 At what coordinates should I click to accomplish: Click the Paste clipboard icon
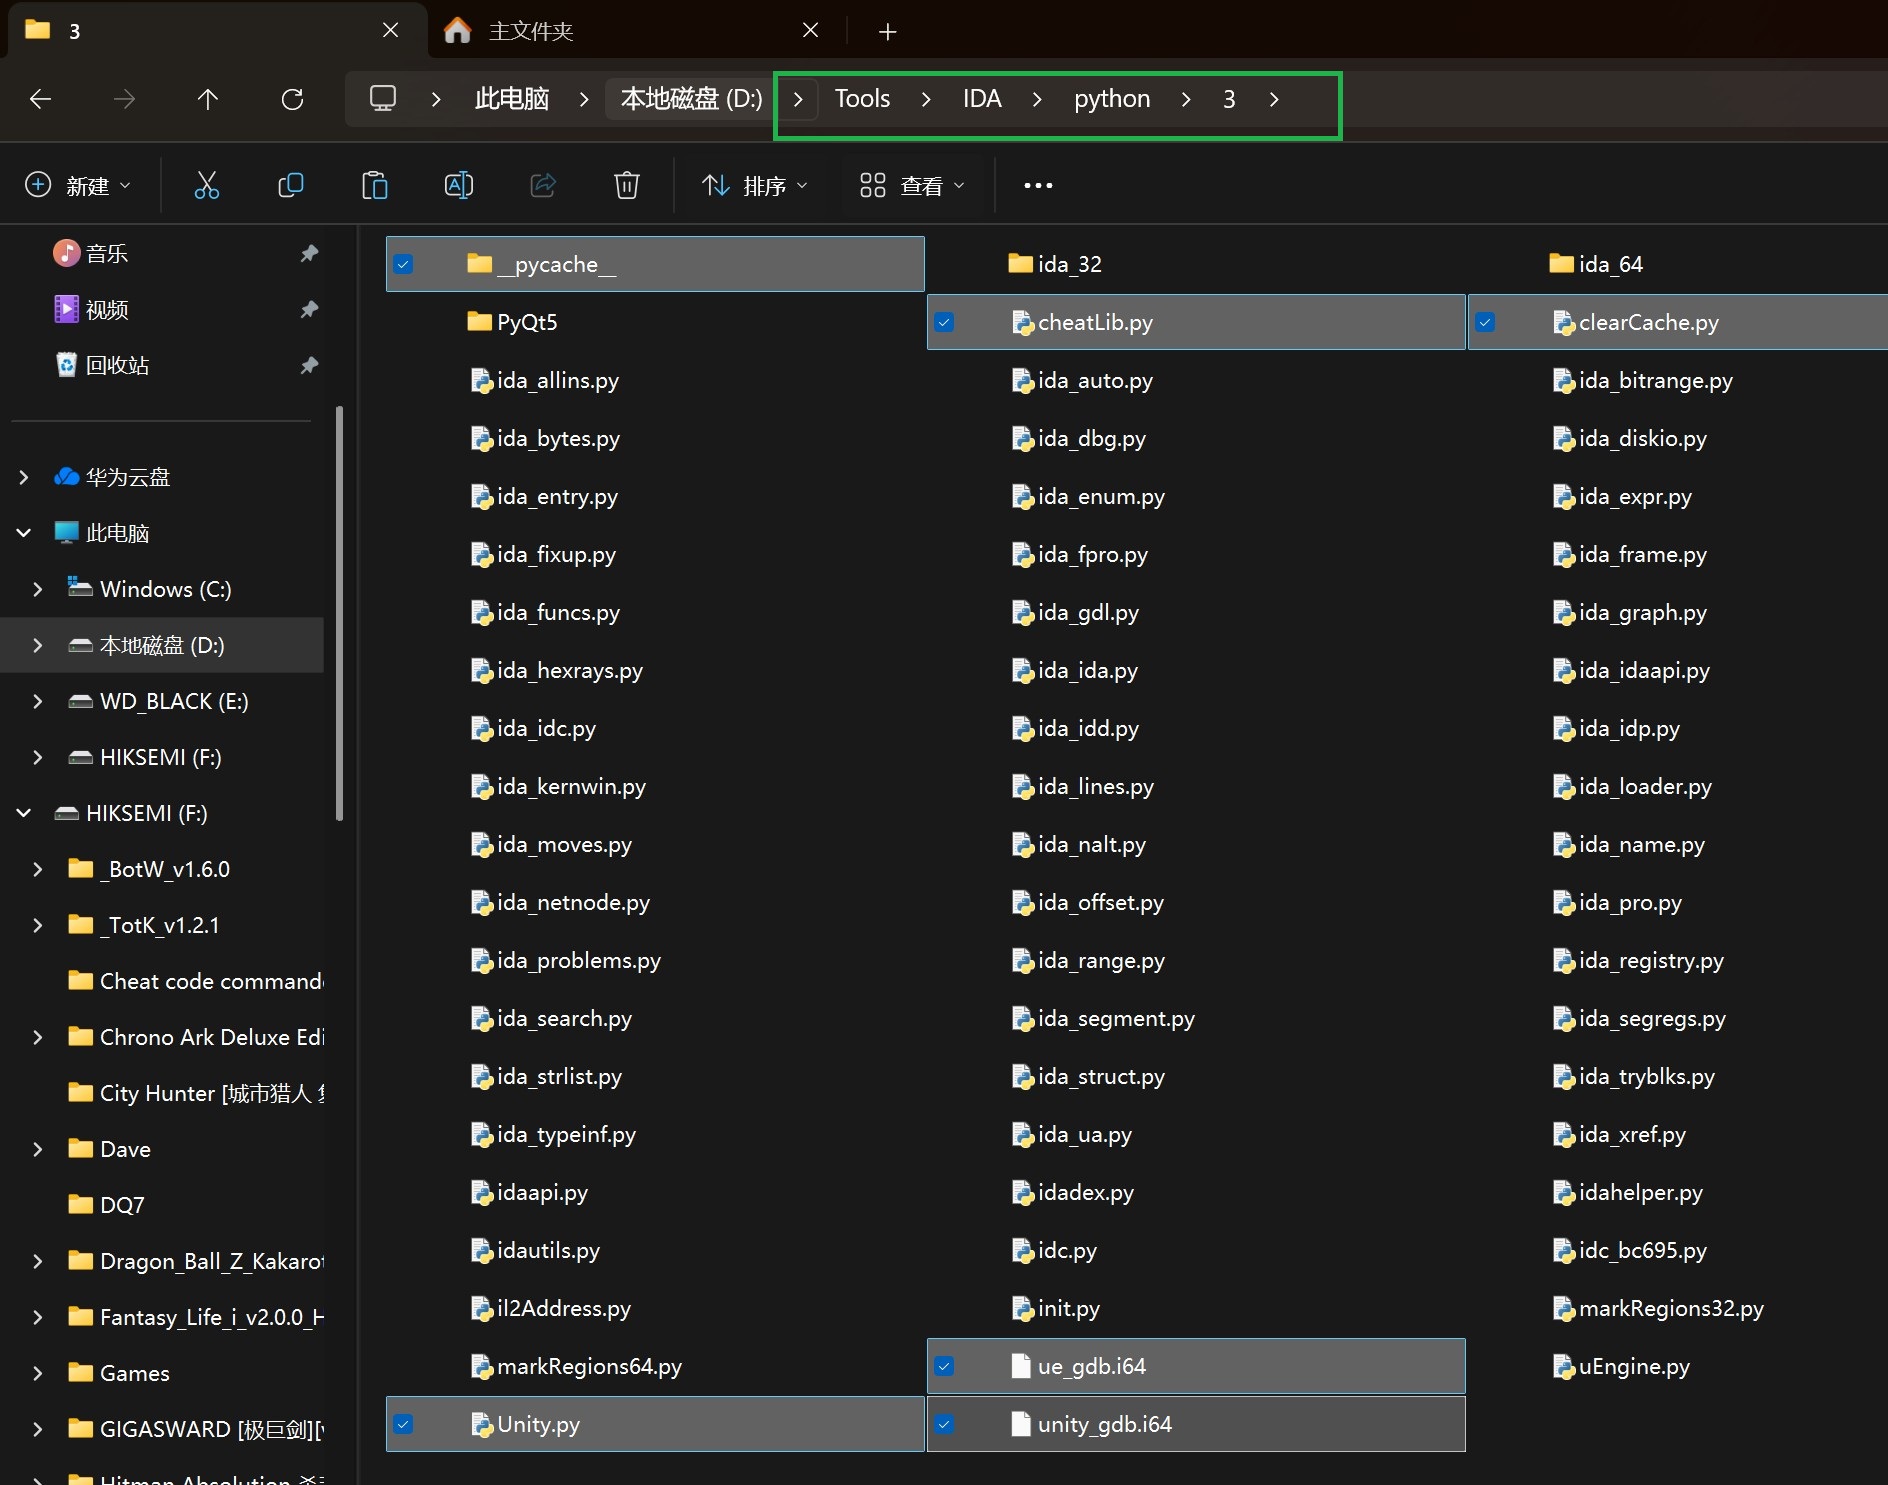(x=374, y=185)
